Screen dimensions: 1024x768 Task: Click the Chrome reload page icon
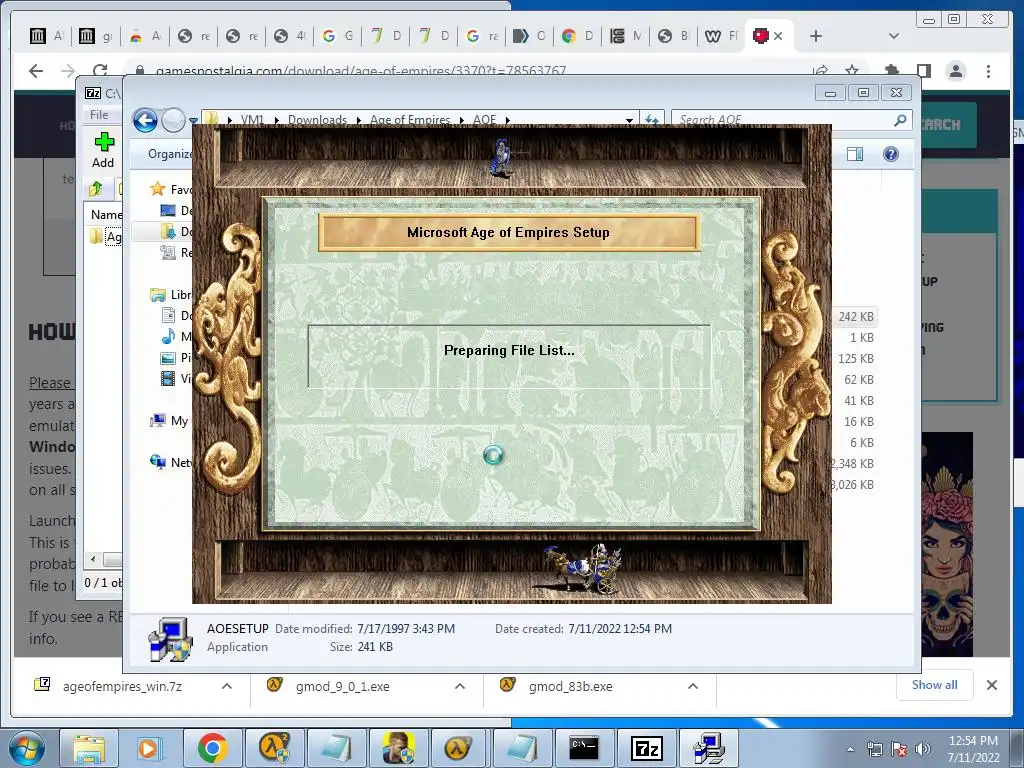pos(100,71)
